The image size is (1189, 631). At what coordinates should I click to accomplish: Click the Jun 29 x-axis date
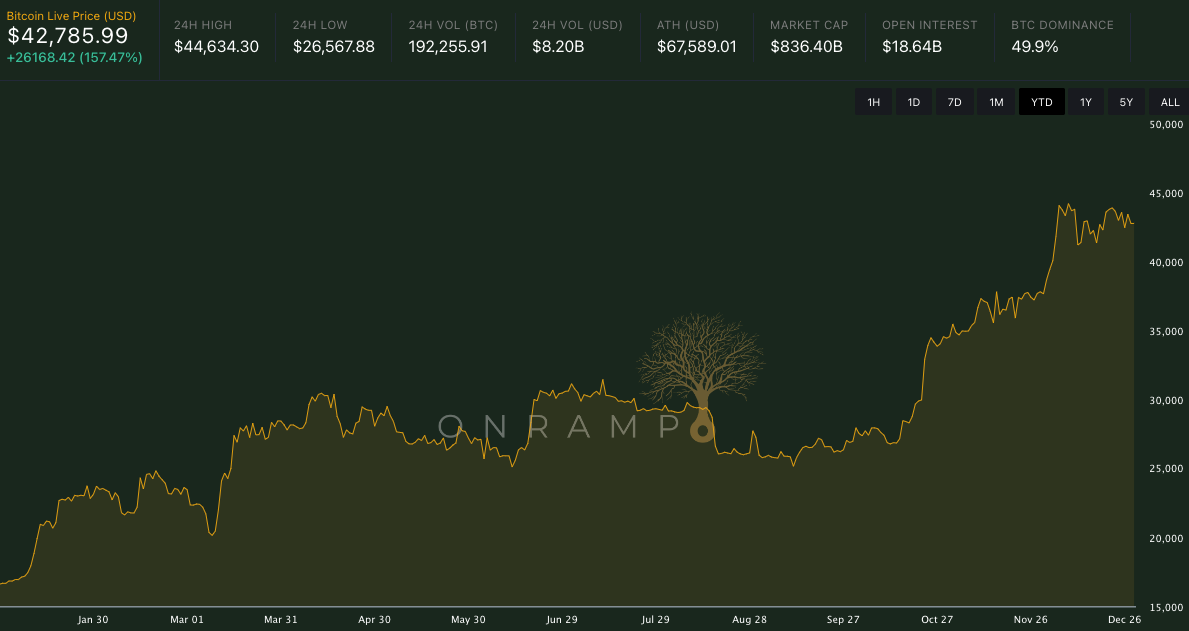pos(562,620)
